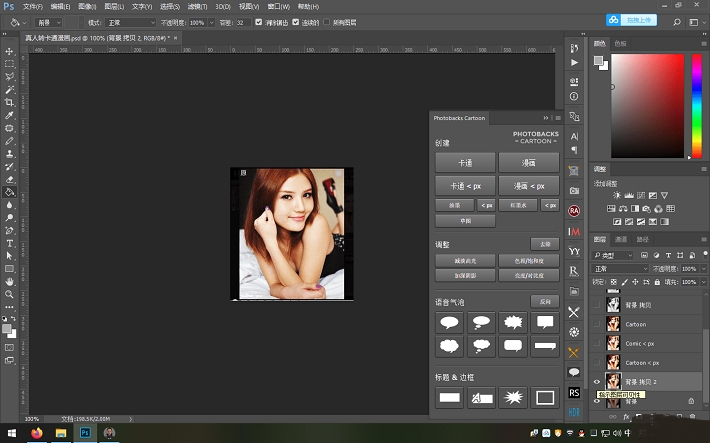
Task: Select the Zoom tool in toolbar
Action: (9, 294)
